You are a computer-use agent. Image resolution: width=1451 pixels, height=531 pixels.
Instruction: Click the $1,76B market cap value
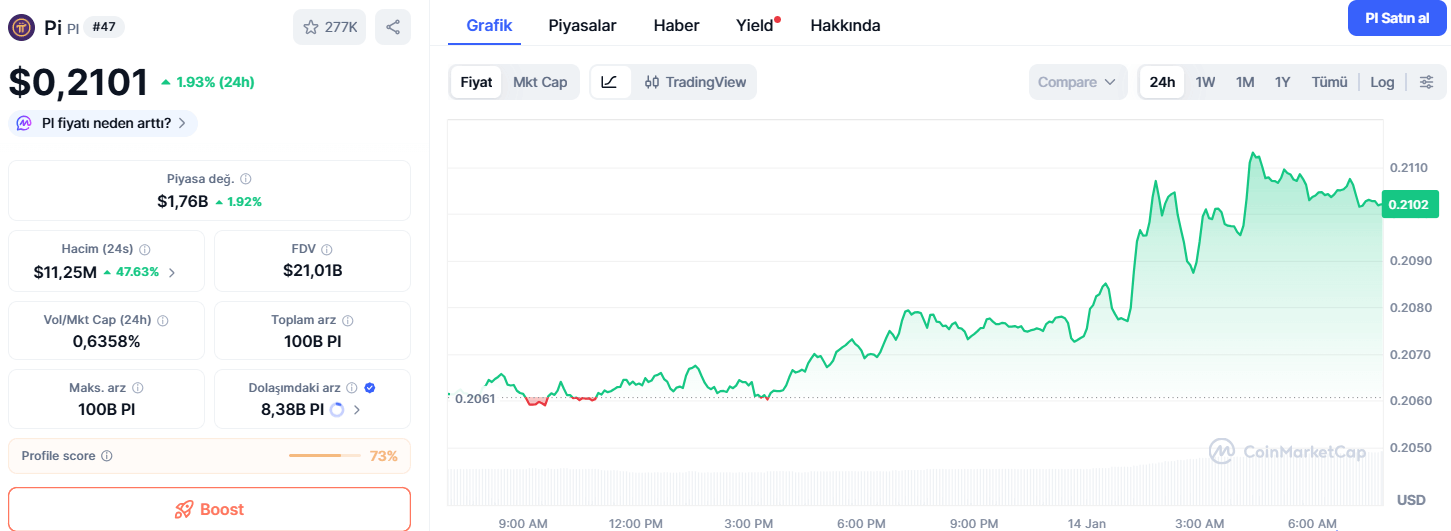tap(182, 201)
